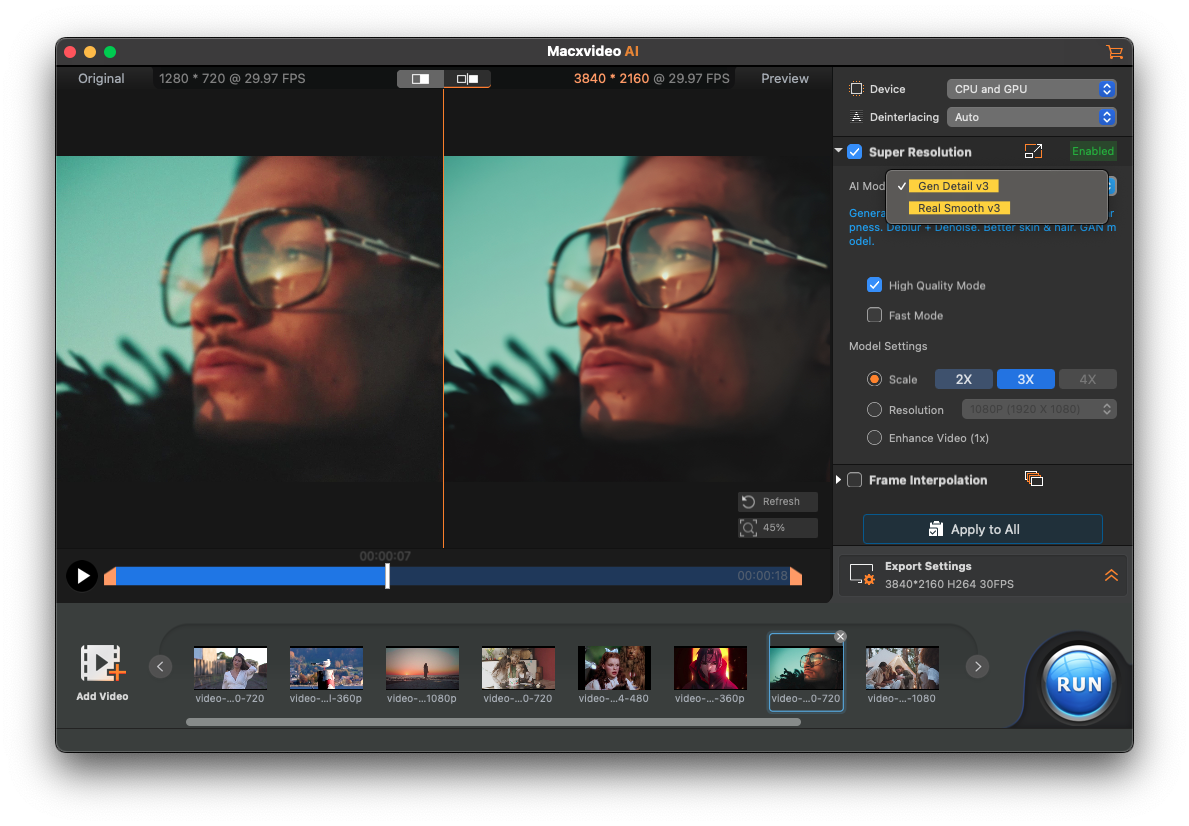Toggle the Super Resolution checkbox
Screen dimensions: 1189x826
[855, 152]
